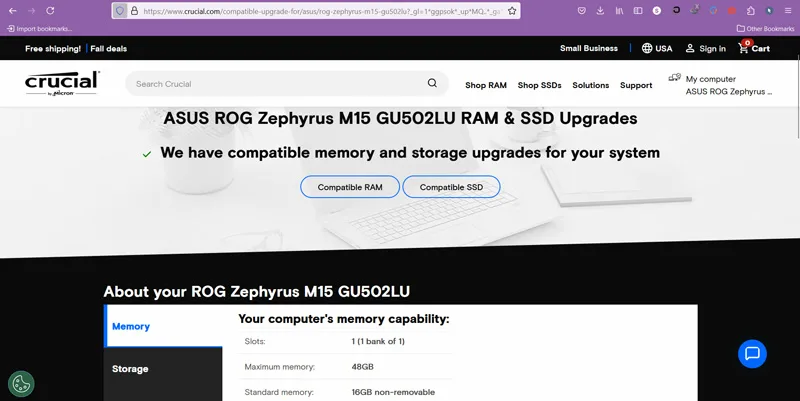Open the Shop RAM menu
Screen dimensions: 800x401
[x=486, y=85]
